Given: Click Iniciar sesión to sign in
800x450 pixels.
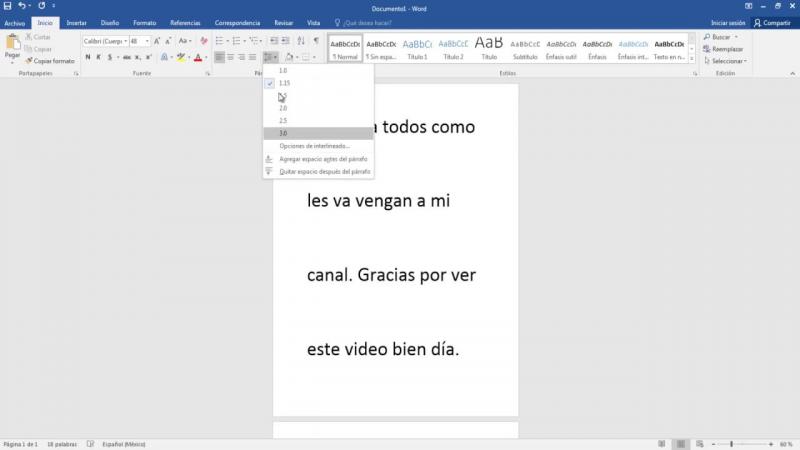Looking at the screenshot, I should (727, 22).
